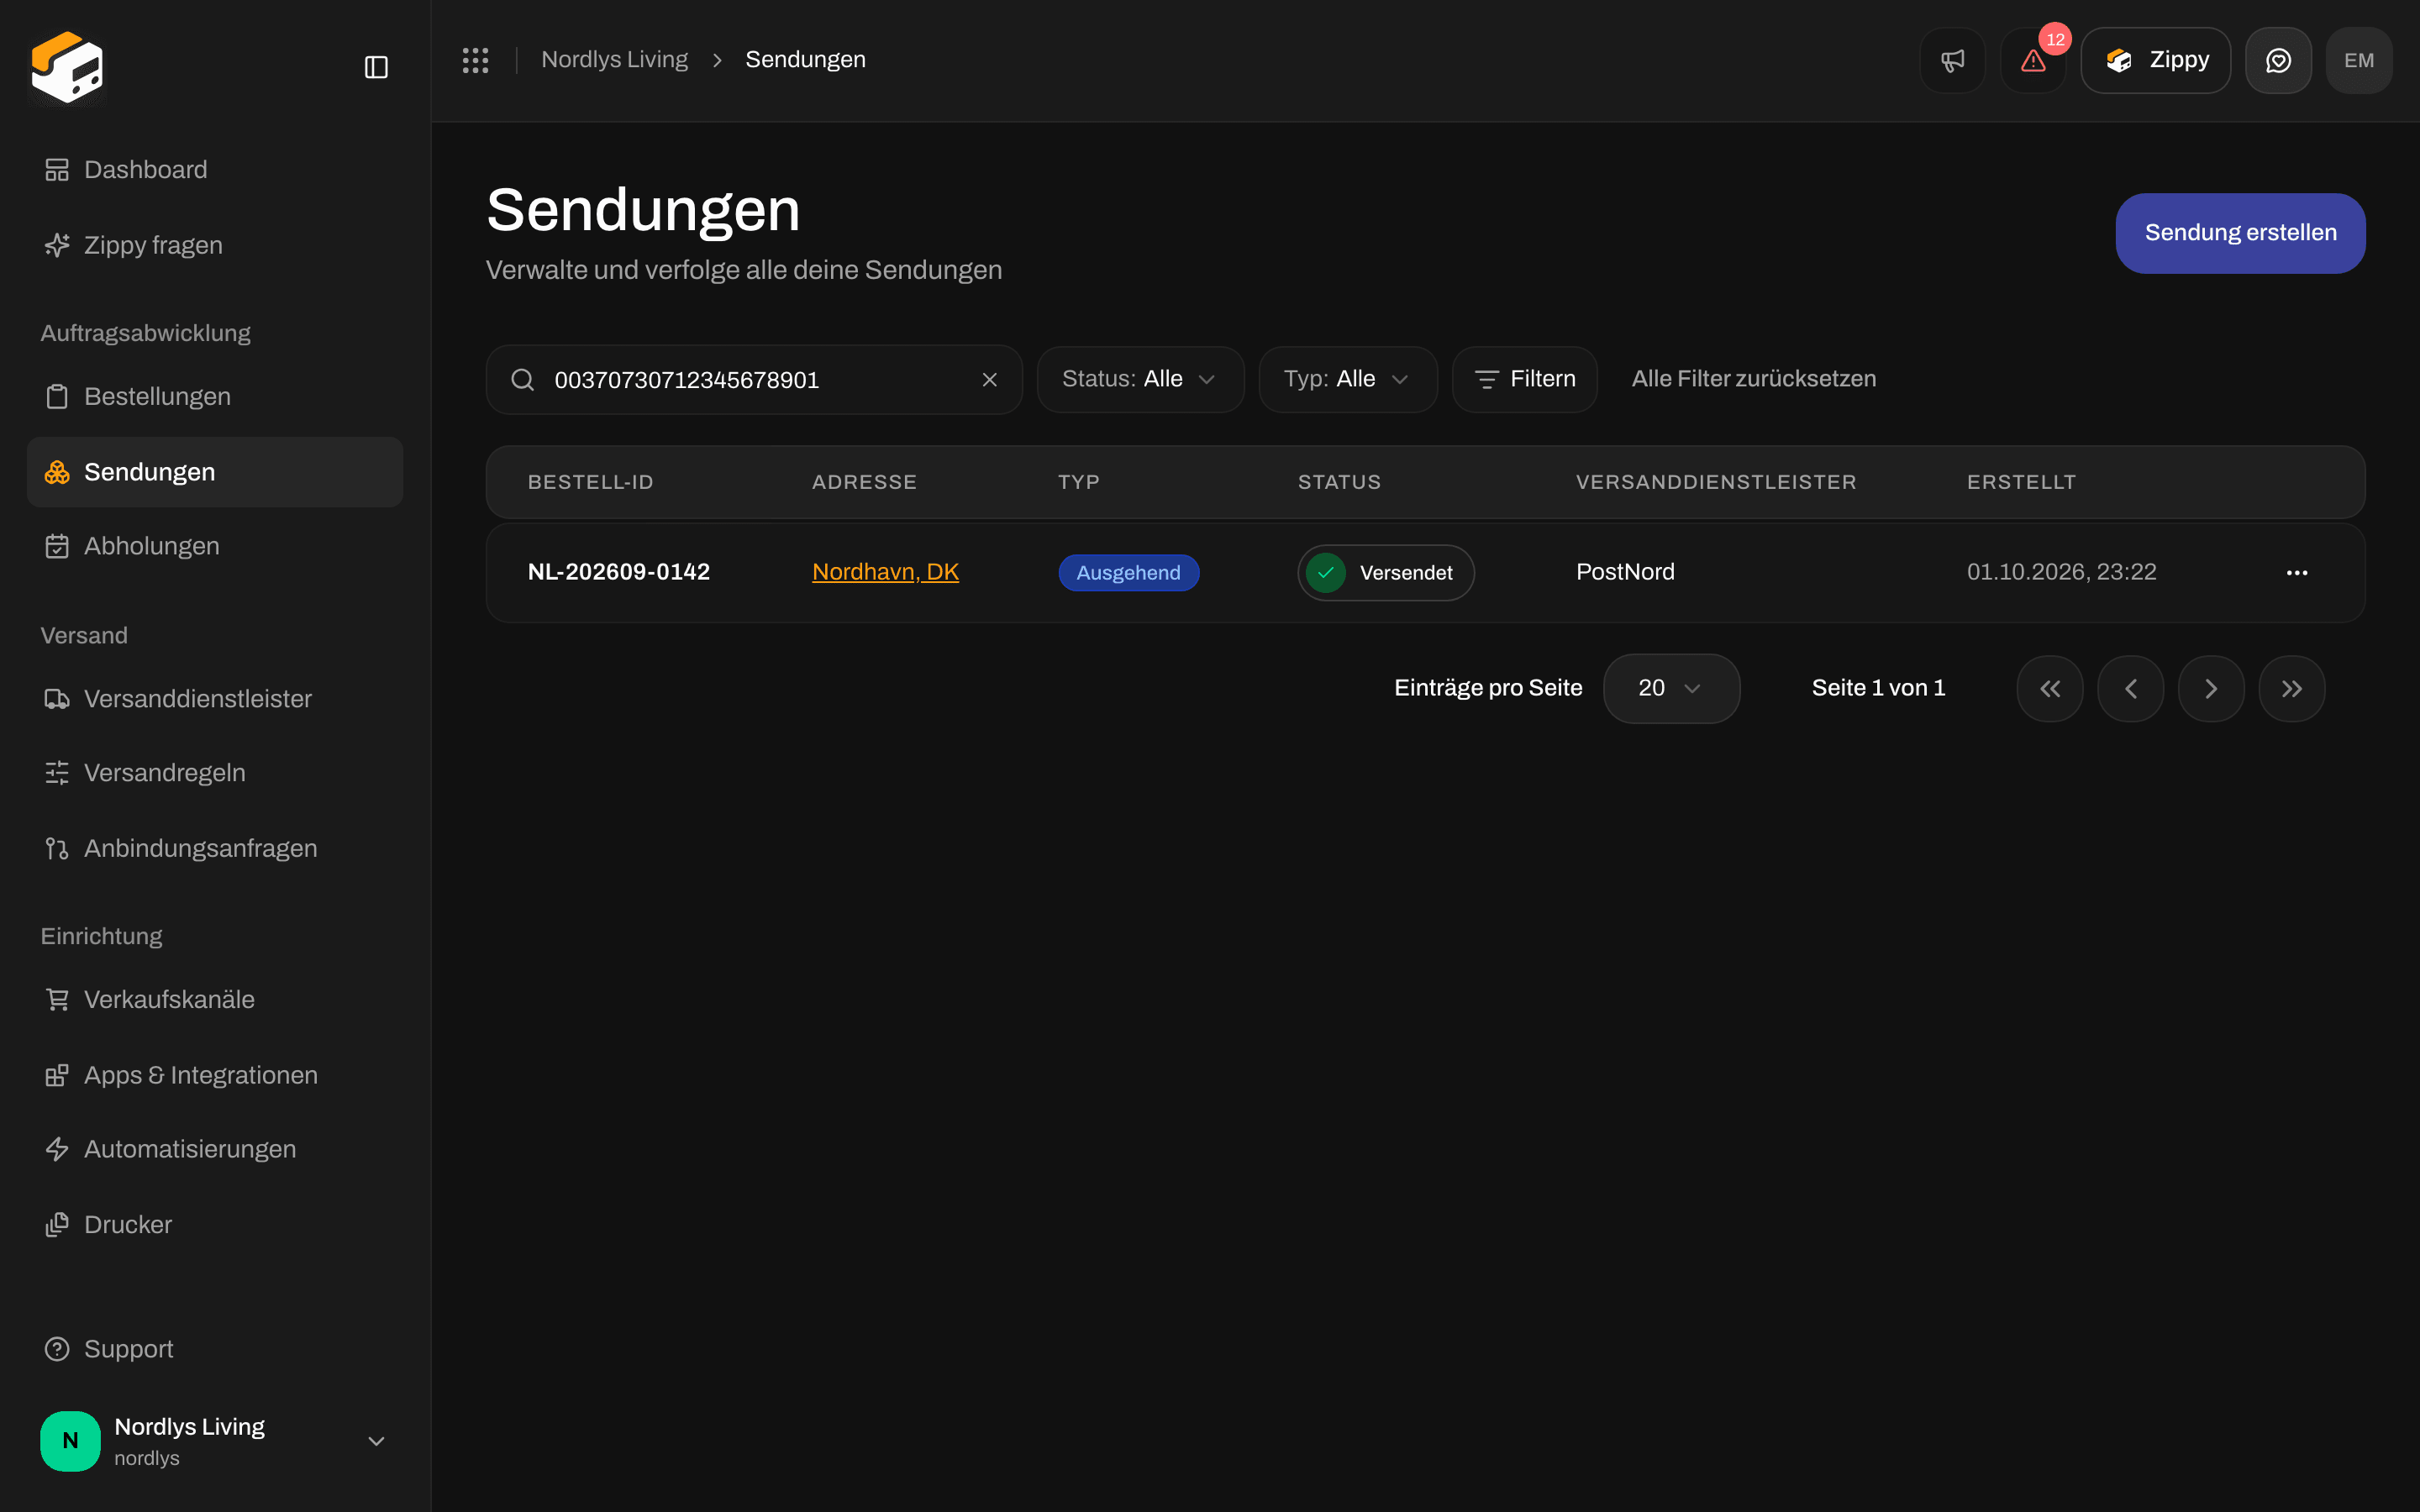Go to next page of results

coord(2211,688)
